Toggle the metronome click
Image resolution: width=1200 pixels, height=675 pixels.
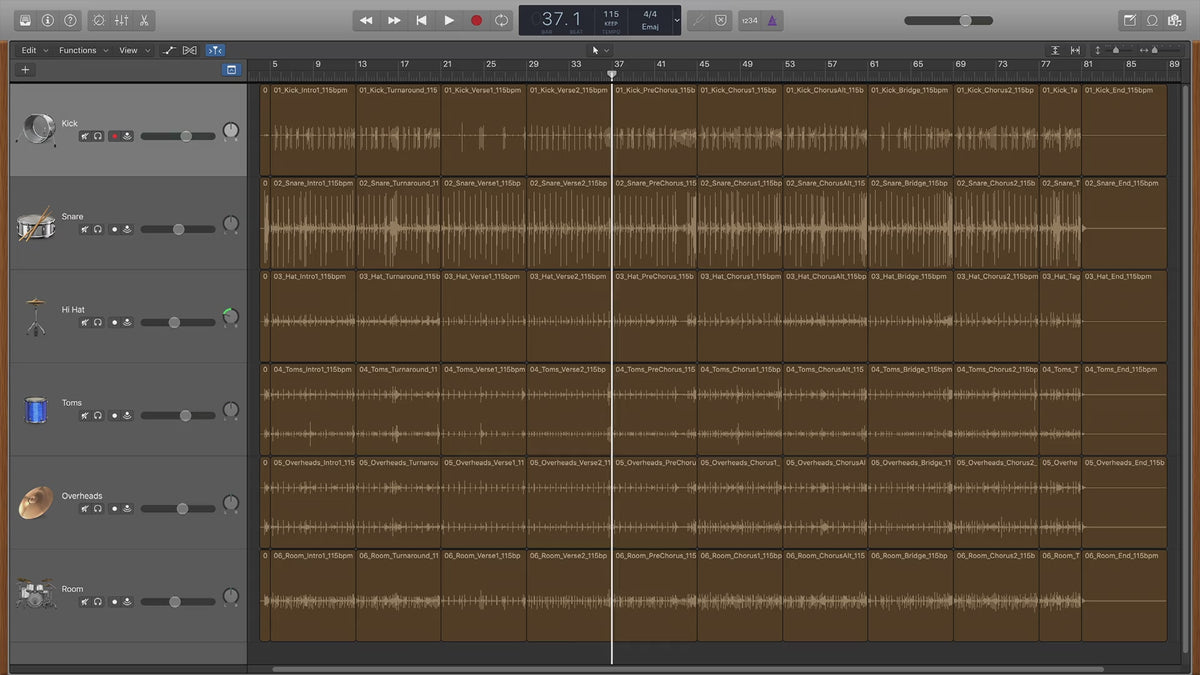(774, 20)
